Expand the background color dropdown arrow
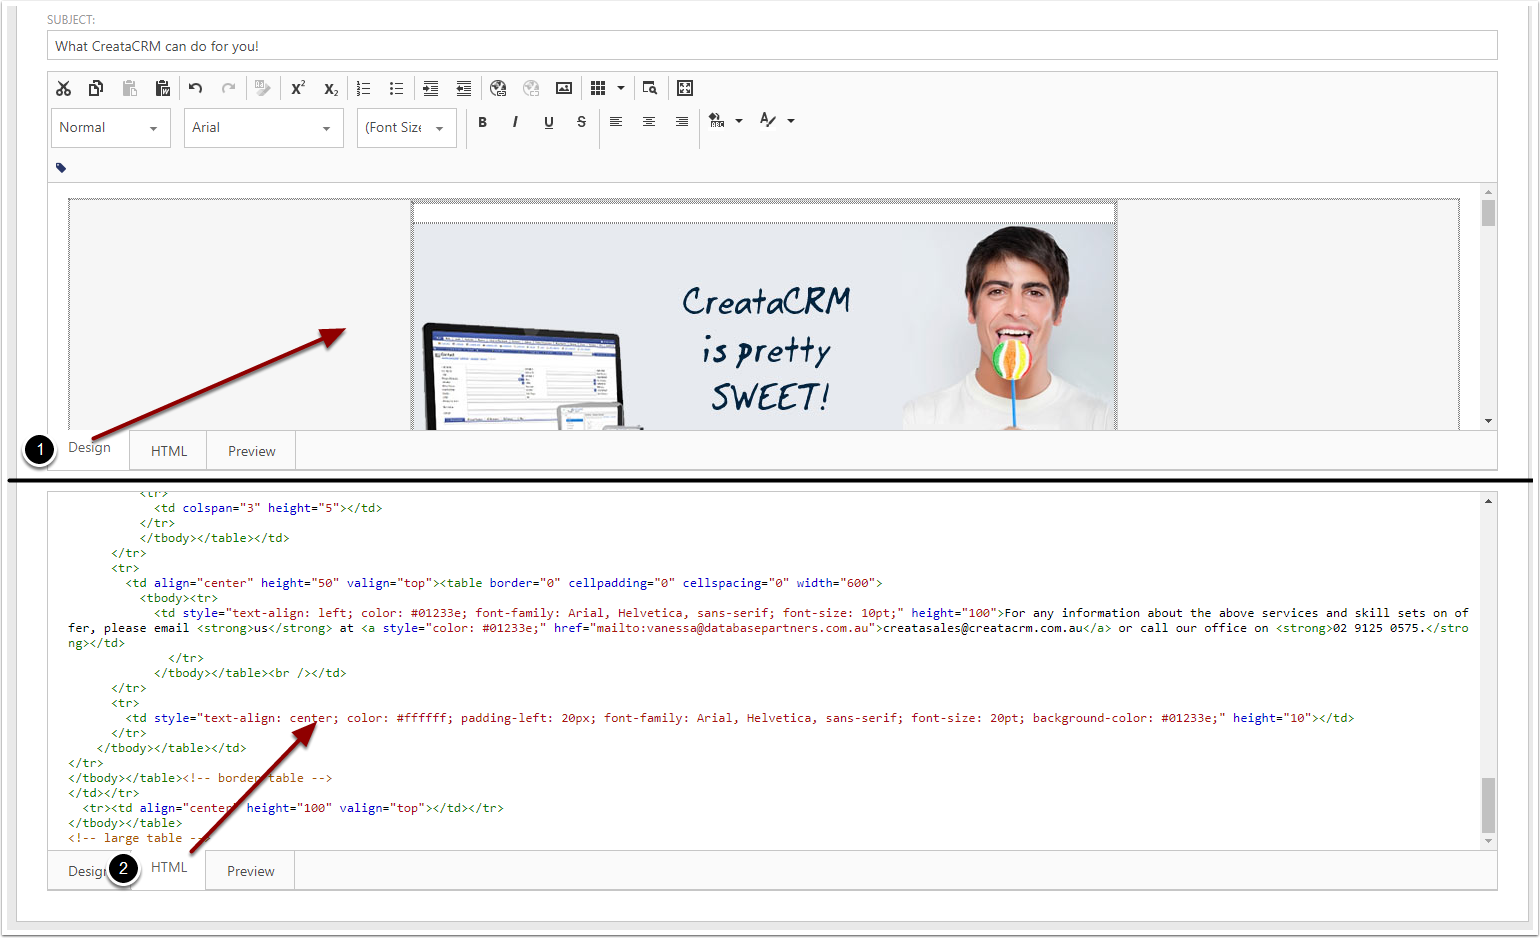1540x938 pixels. tap(739, 121)
